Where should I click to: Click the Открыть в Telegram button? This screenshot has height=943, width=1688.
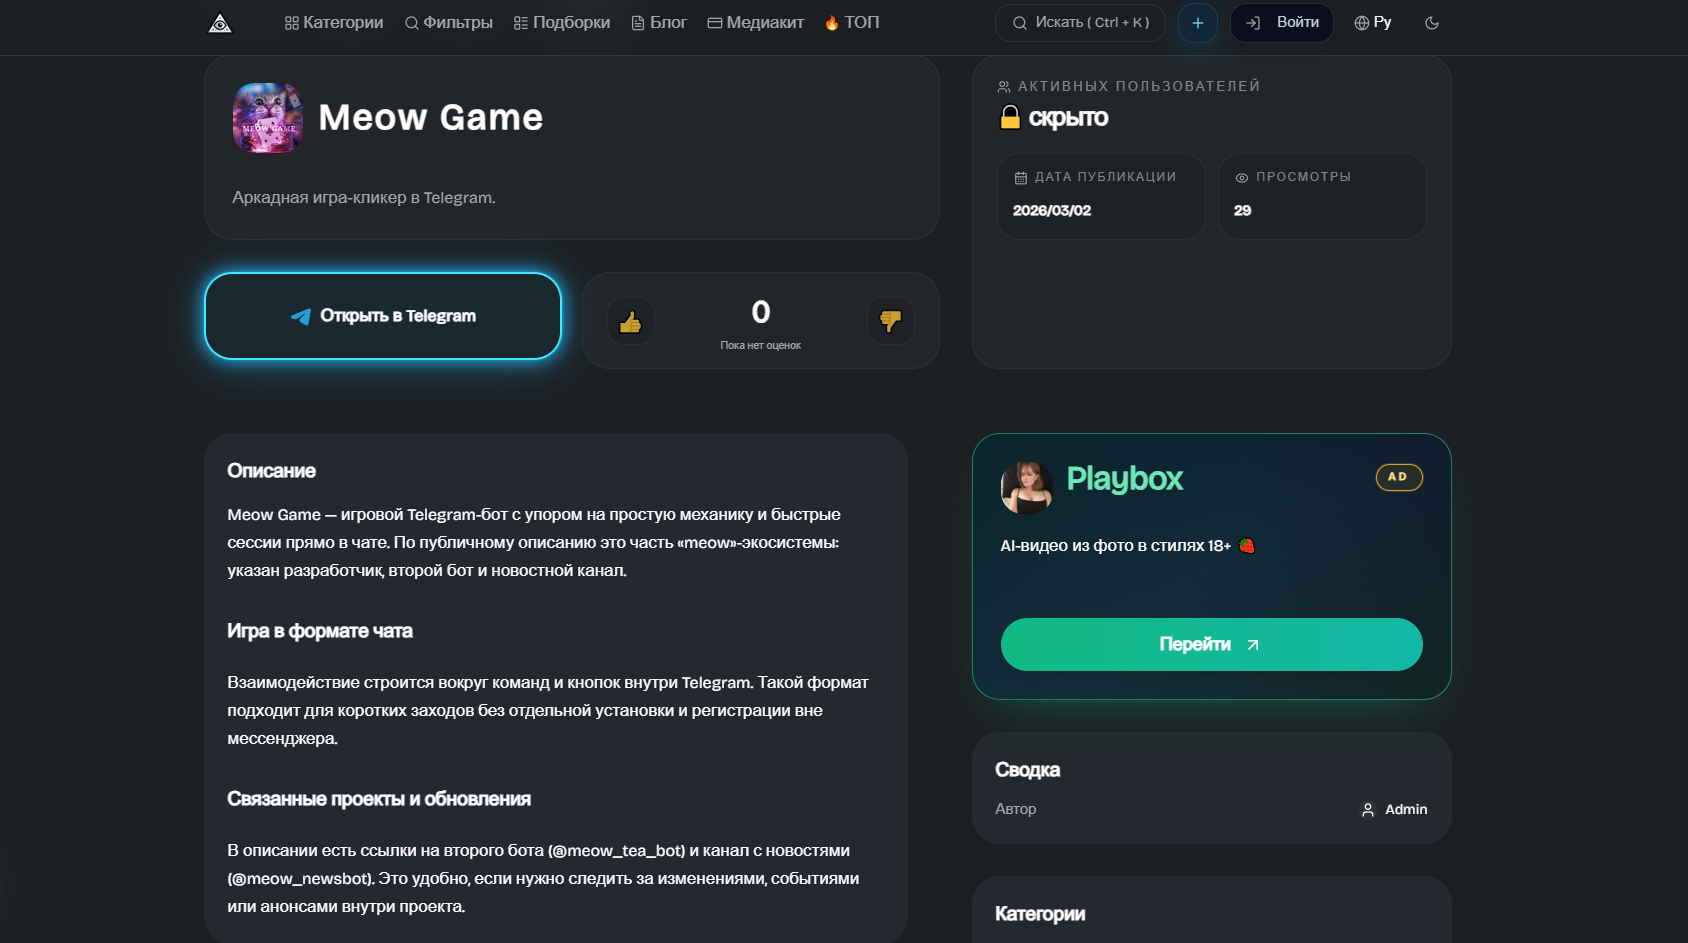coord(383,316)
